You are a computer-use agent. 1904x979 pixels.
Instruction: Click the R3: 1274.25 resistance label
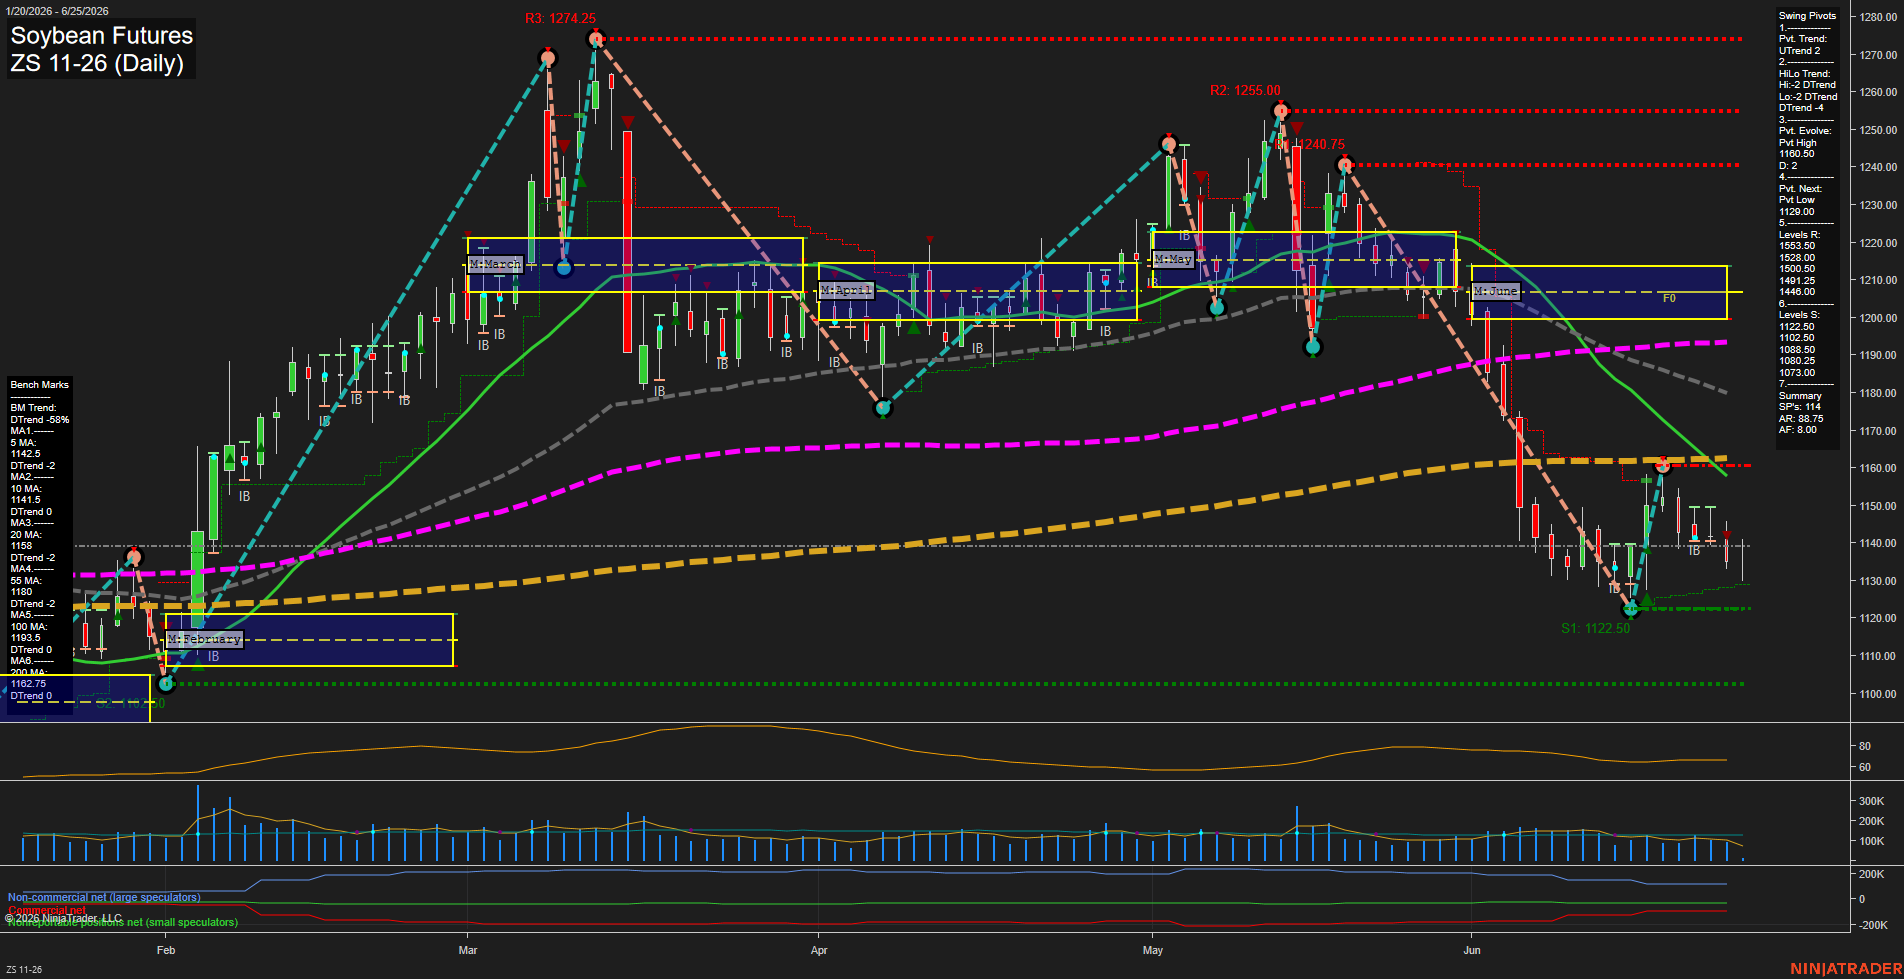(560, 18)
